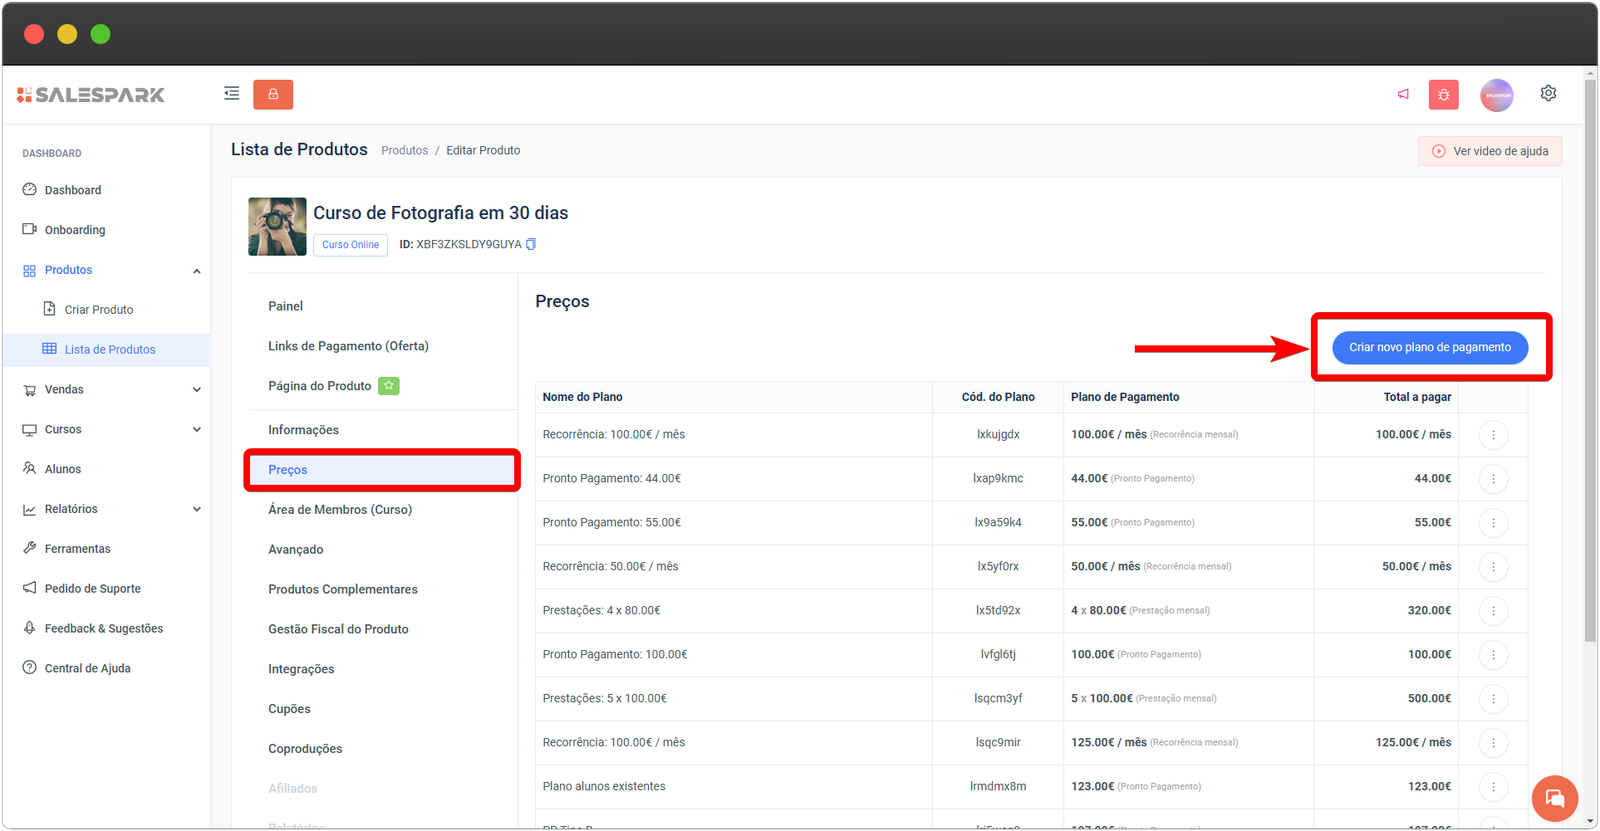
Task: Click the course photo thumbnail
Action: coord(277,227)
